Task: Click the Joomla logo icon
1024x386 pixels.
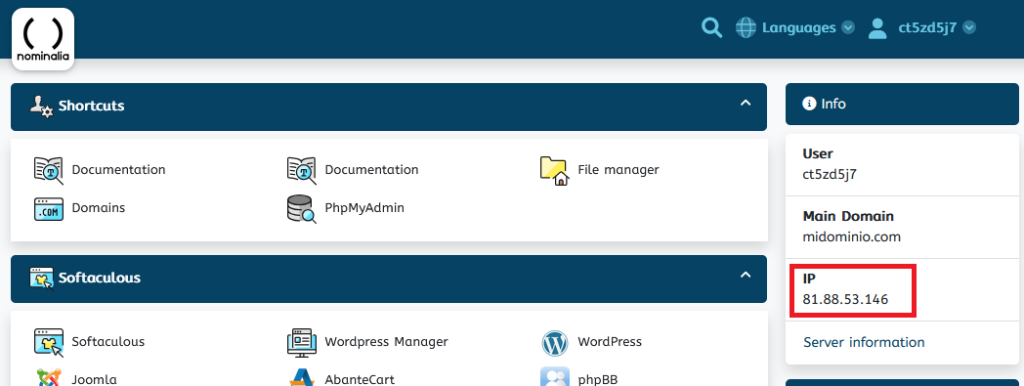Action: point(48,378)
